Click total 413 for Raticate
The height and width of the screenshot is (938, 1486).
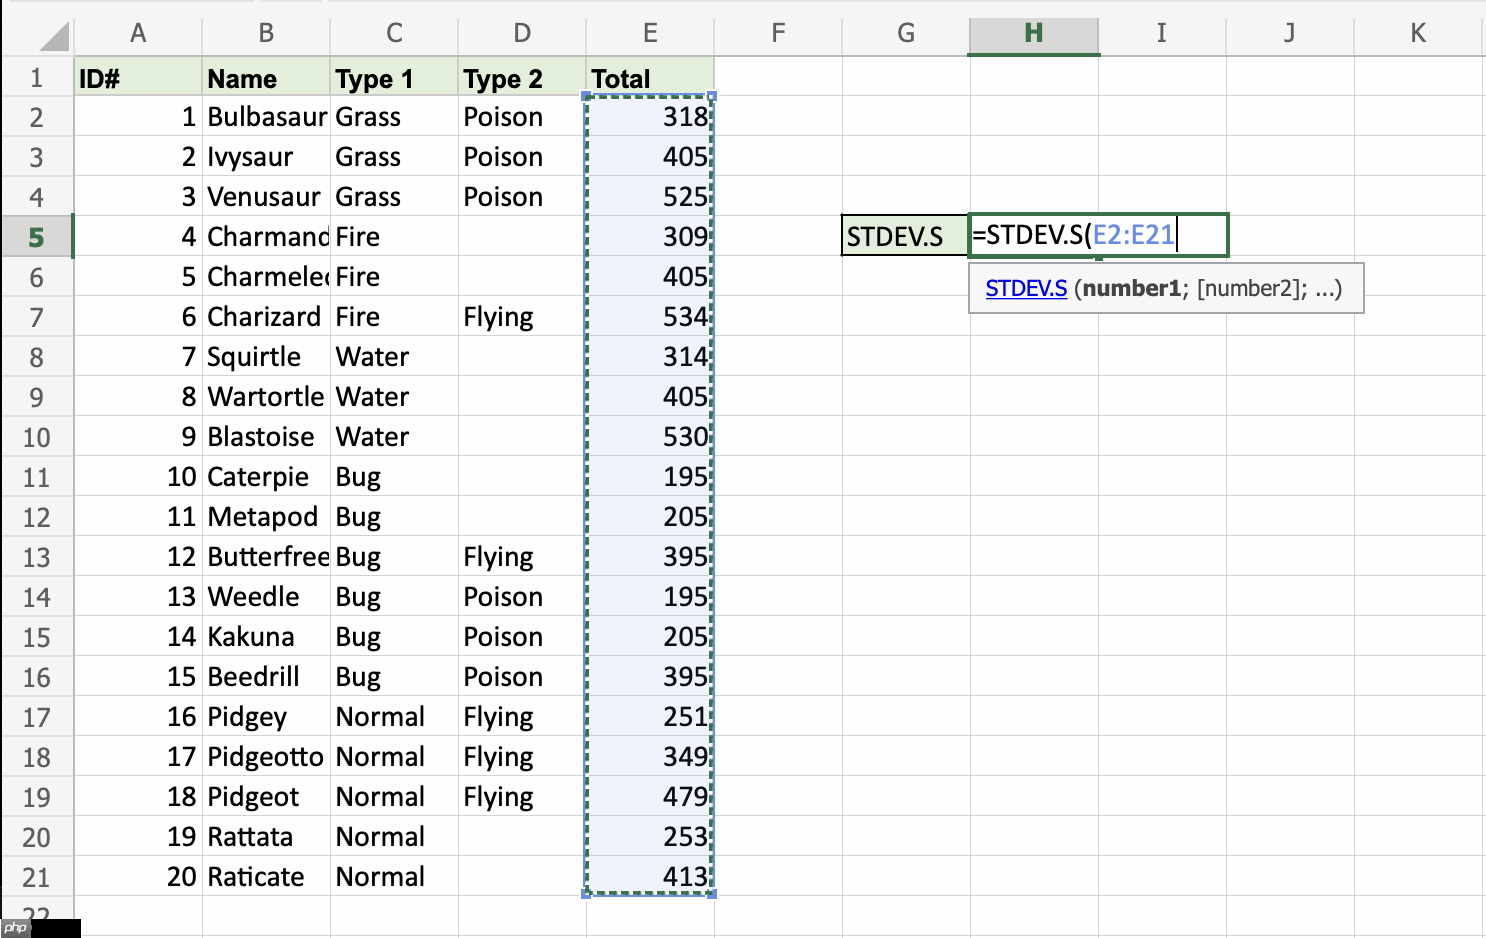pyautogui.click(x=650, y=877)
